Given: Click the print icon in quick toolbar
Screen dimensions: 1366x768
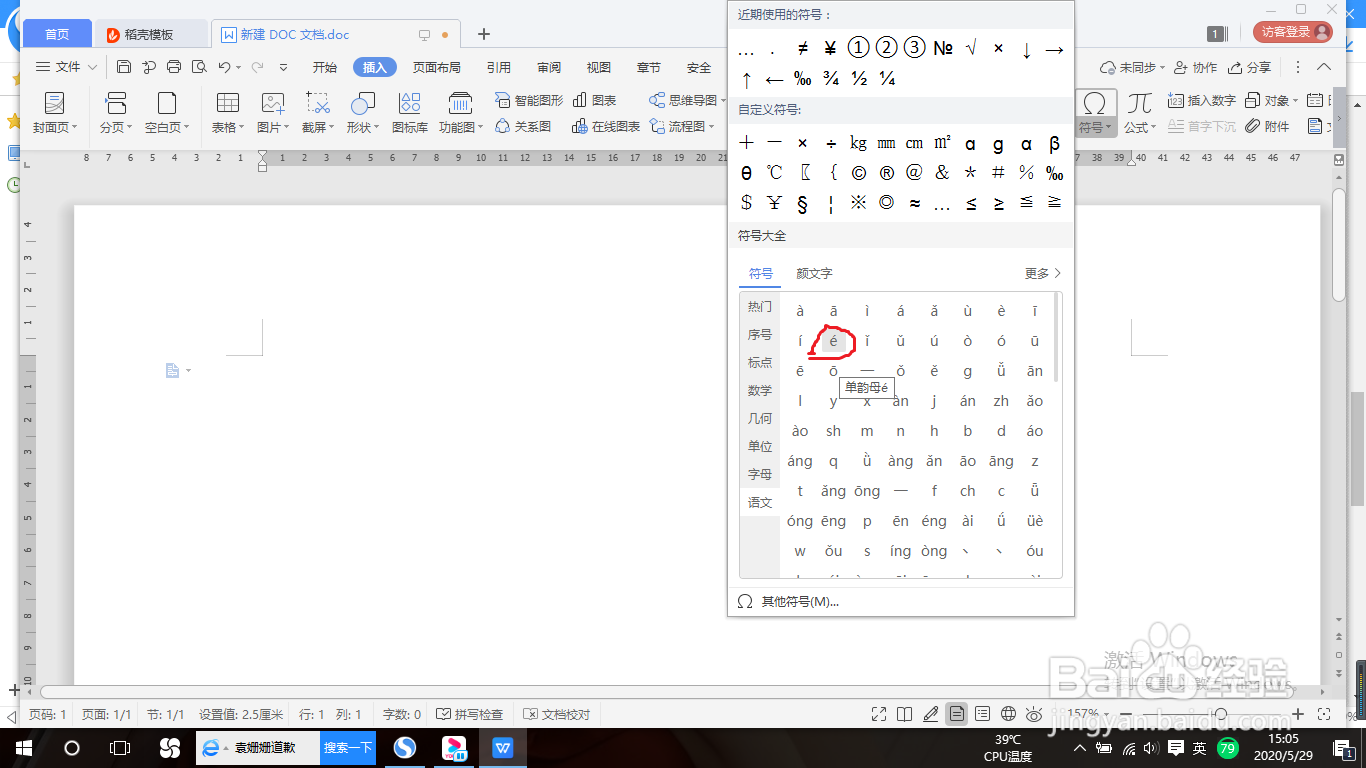Looking at the screenshot, I should coord(174,67).
